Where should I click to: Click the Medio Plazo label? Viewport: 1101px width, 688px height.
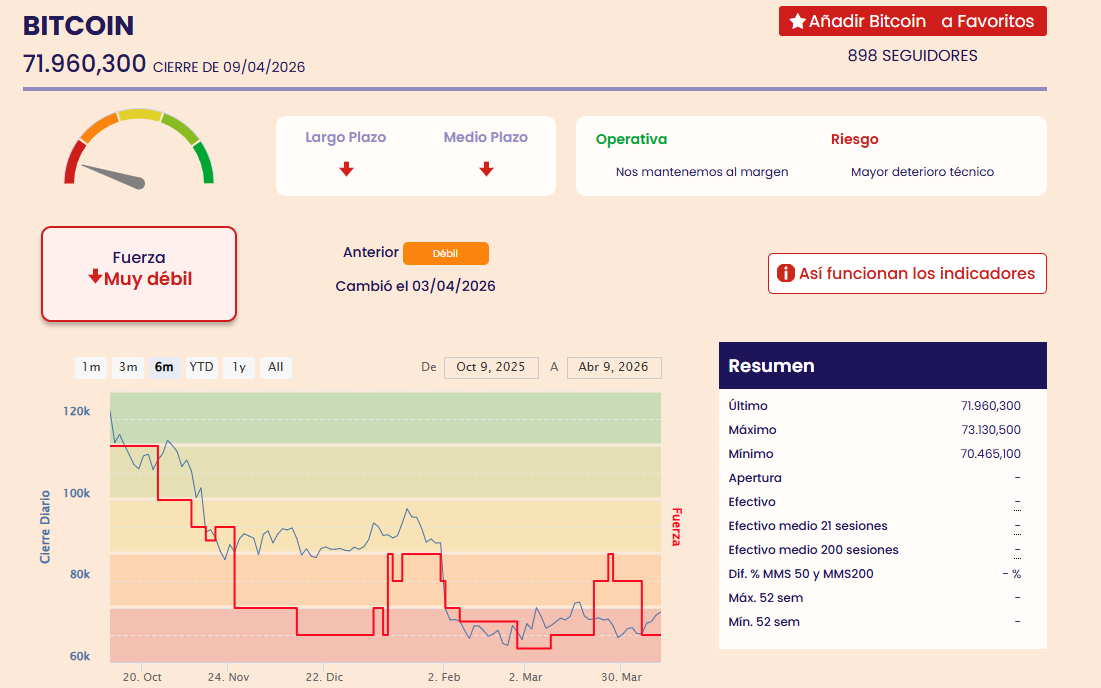tap(485, 137)
